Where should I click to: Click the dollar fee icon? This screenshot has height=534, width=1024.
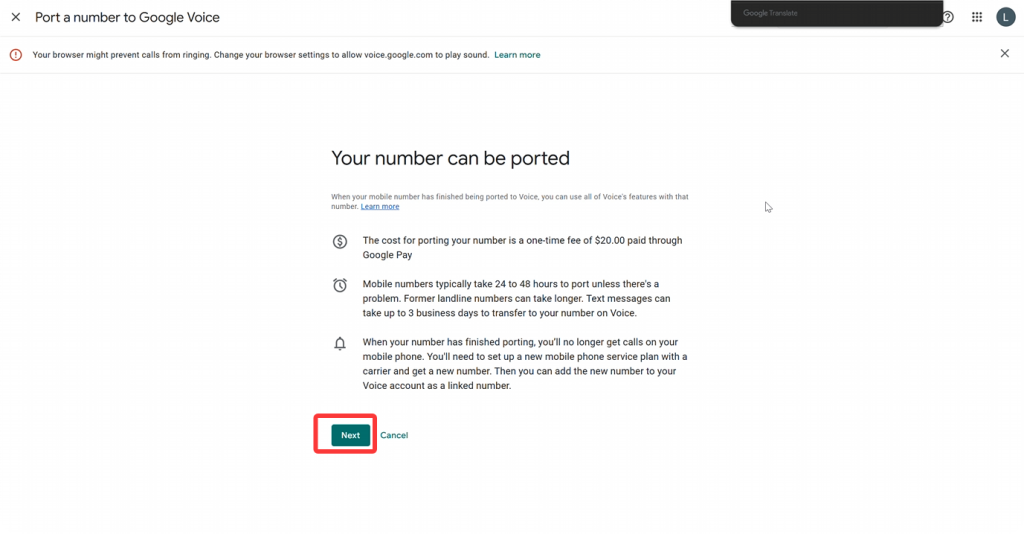coord(340,241)
